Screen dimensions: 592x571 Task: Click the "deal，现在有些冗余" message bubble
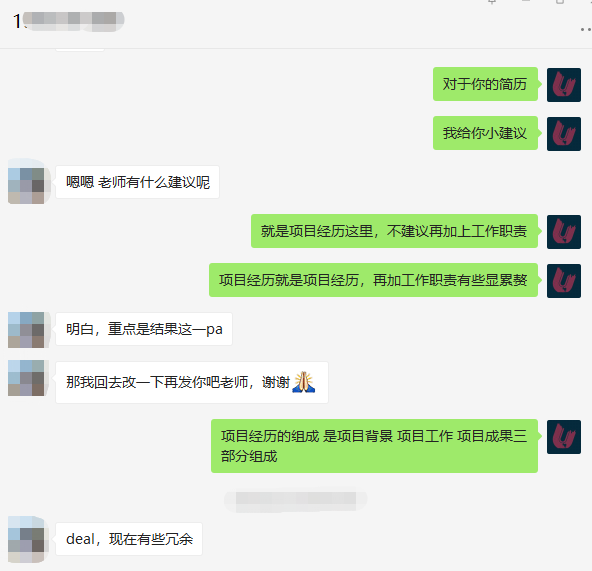(x=129, y=539)
